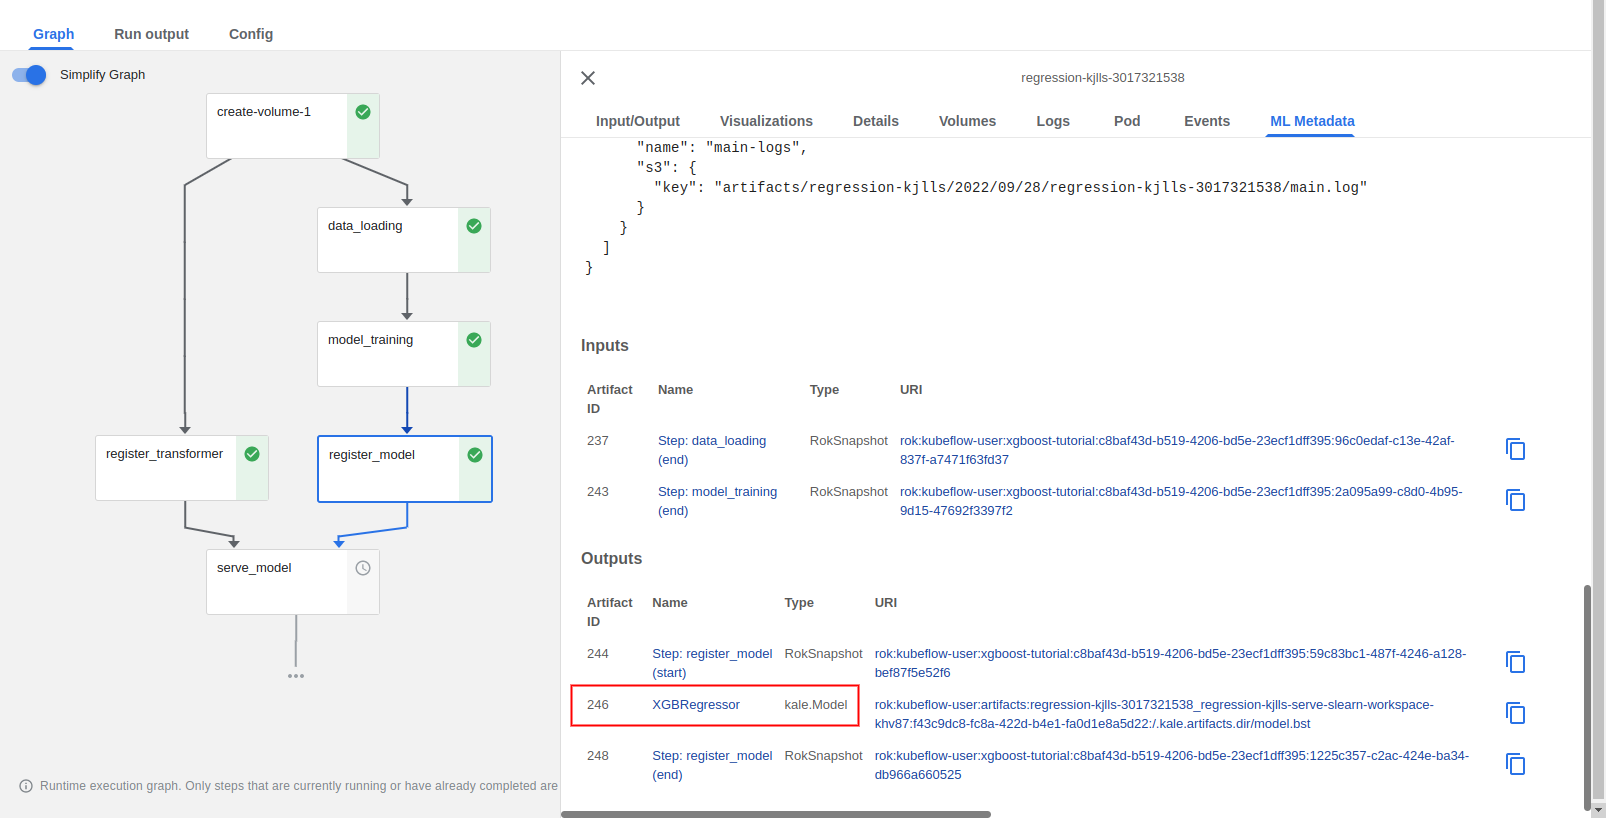
Task: Open URI link of artifact 237
Action: click(x=1177, y=450)
